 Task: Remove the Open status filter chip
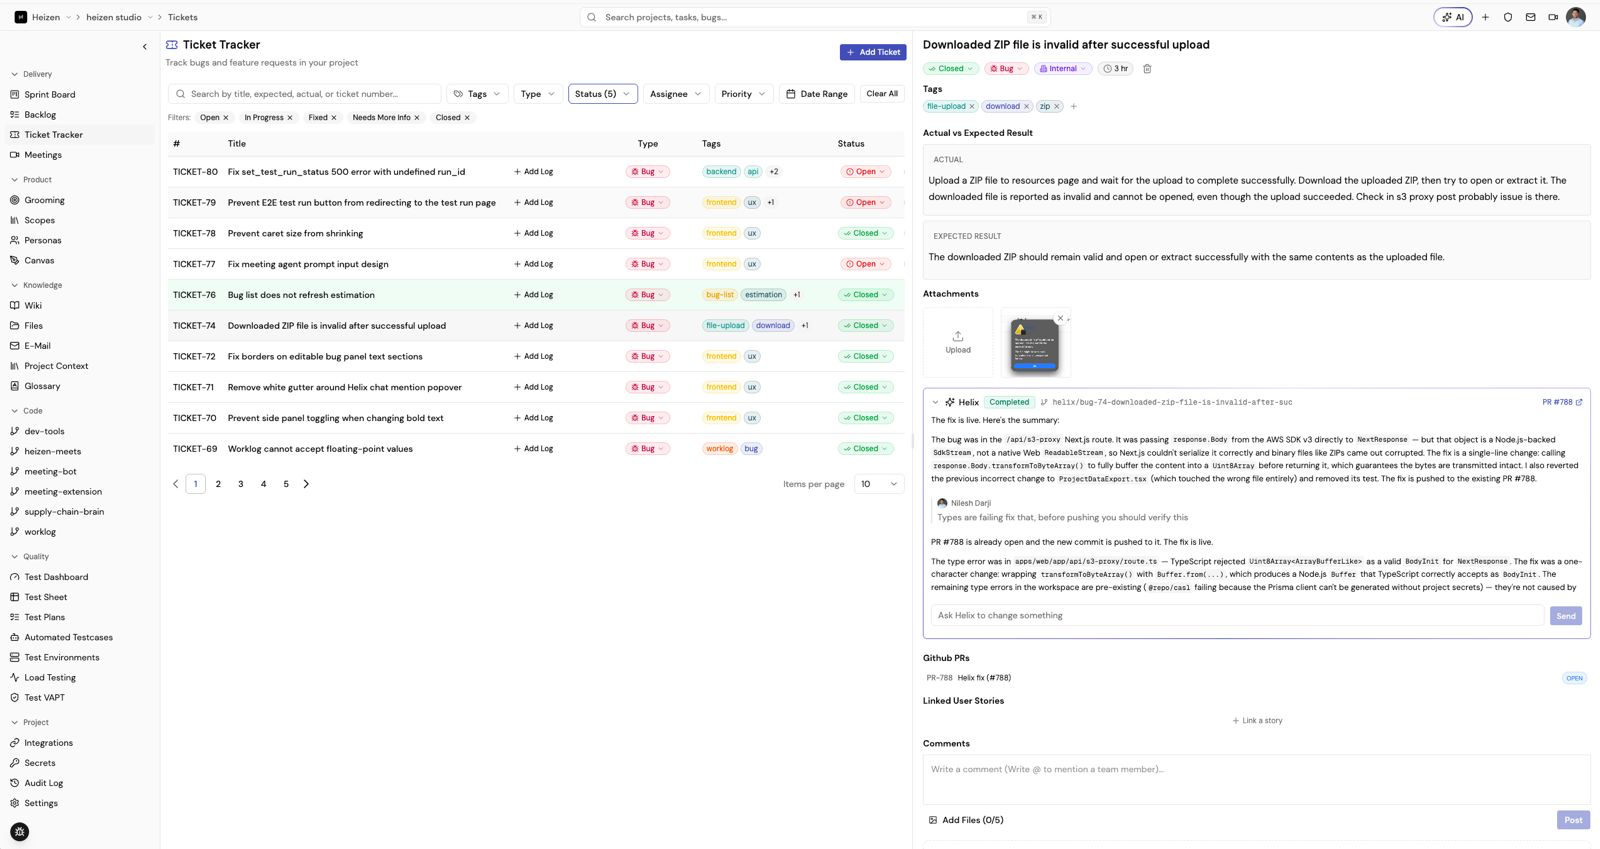pyautogui.click(x=226, y=118)
